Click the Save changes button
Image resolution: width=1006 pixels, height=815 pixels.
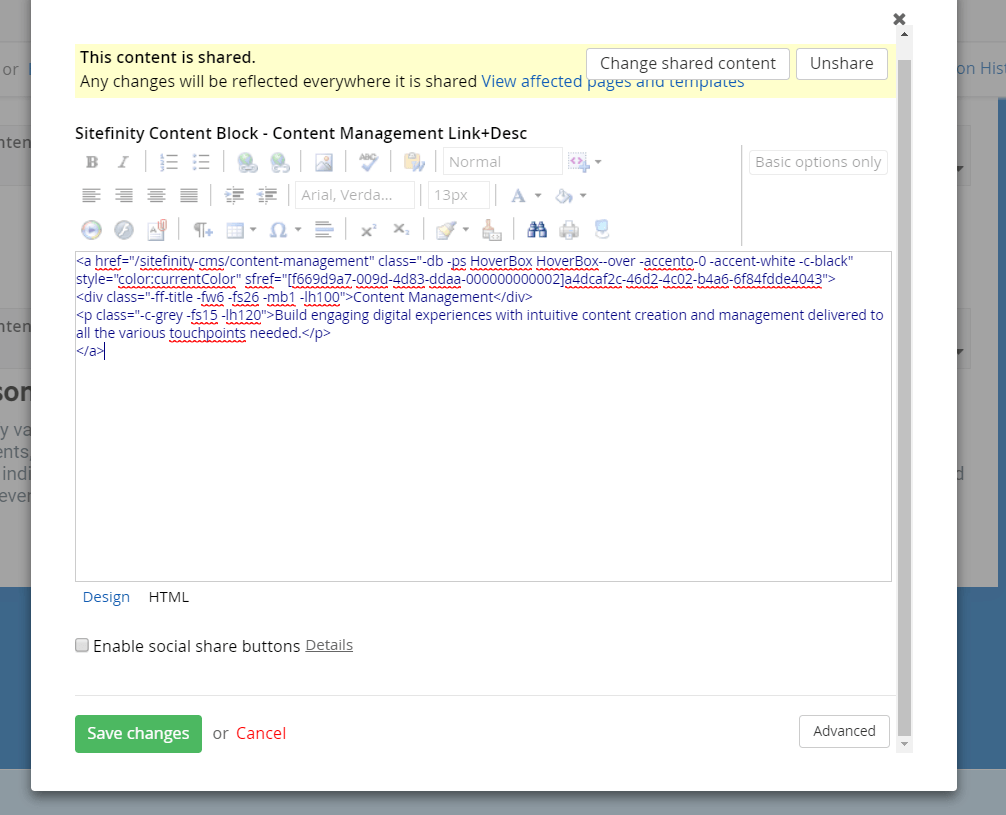point(138,733)
